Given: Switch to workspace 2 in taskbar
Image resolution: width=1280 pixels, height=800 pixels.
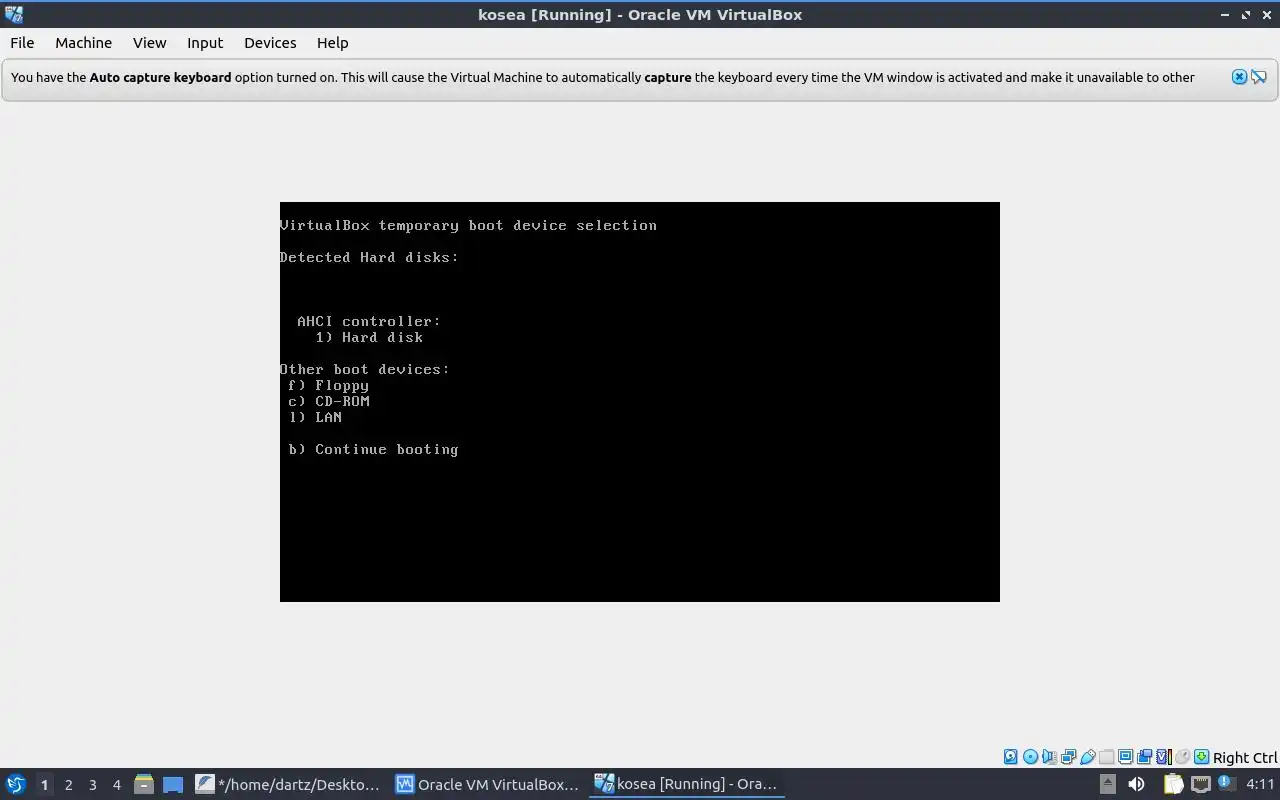Looking at the screenshot, I should click(68, 784).
